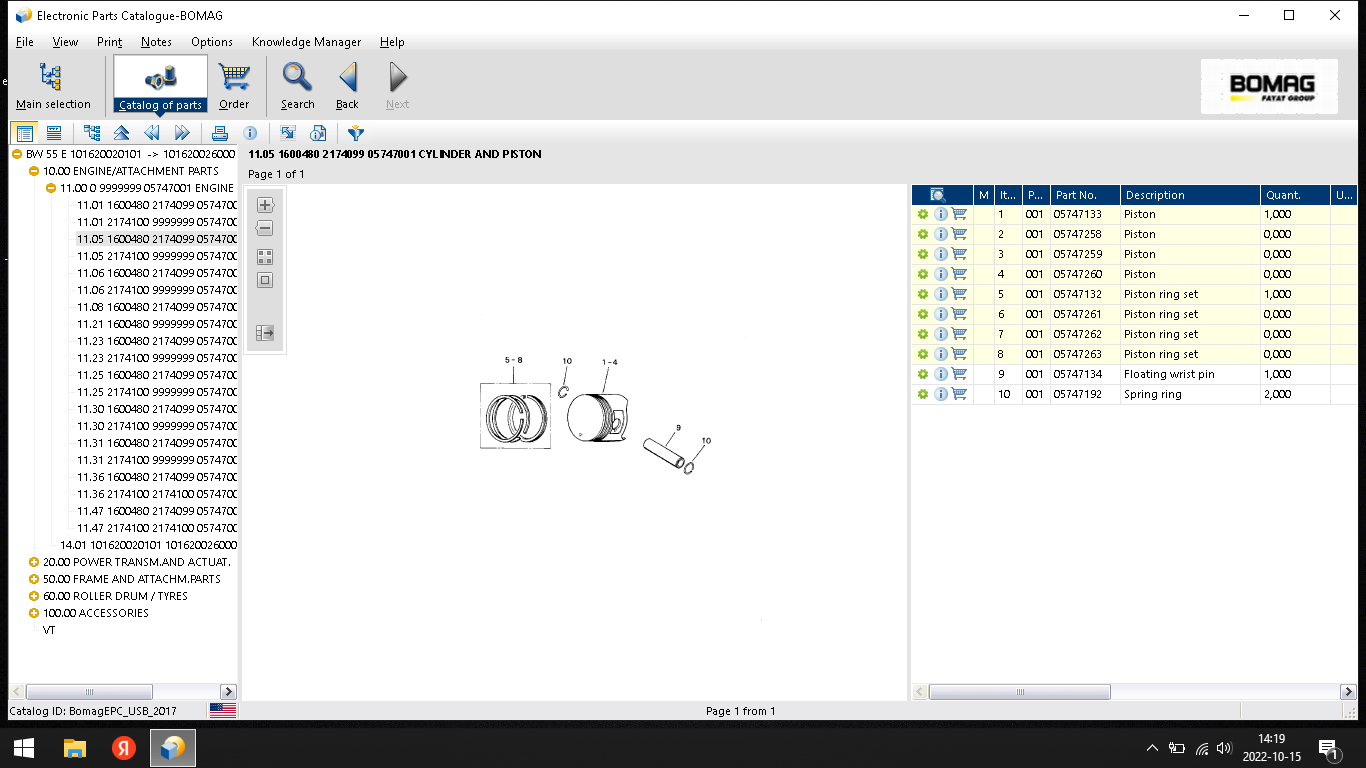The image size is (1366, 768).
Task: Add Floating wrist pin to cart
Action: tap(959, 374)
